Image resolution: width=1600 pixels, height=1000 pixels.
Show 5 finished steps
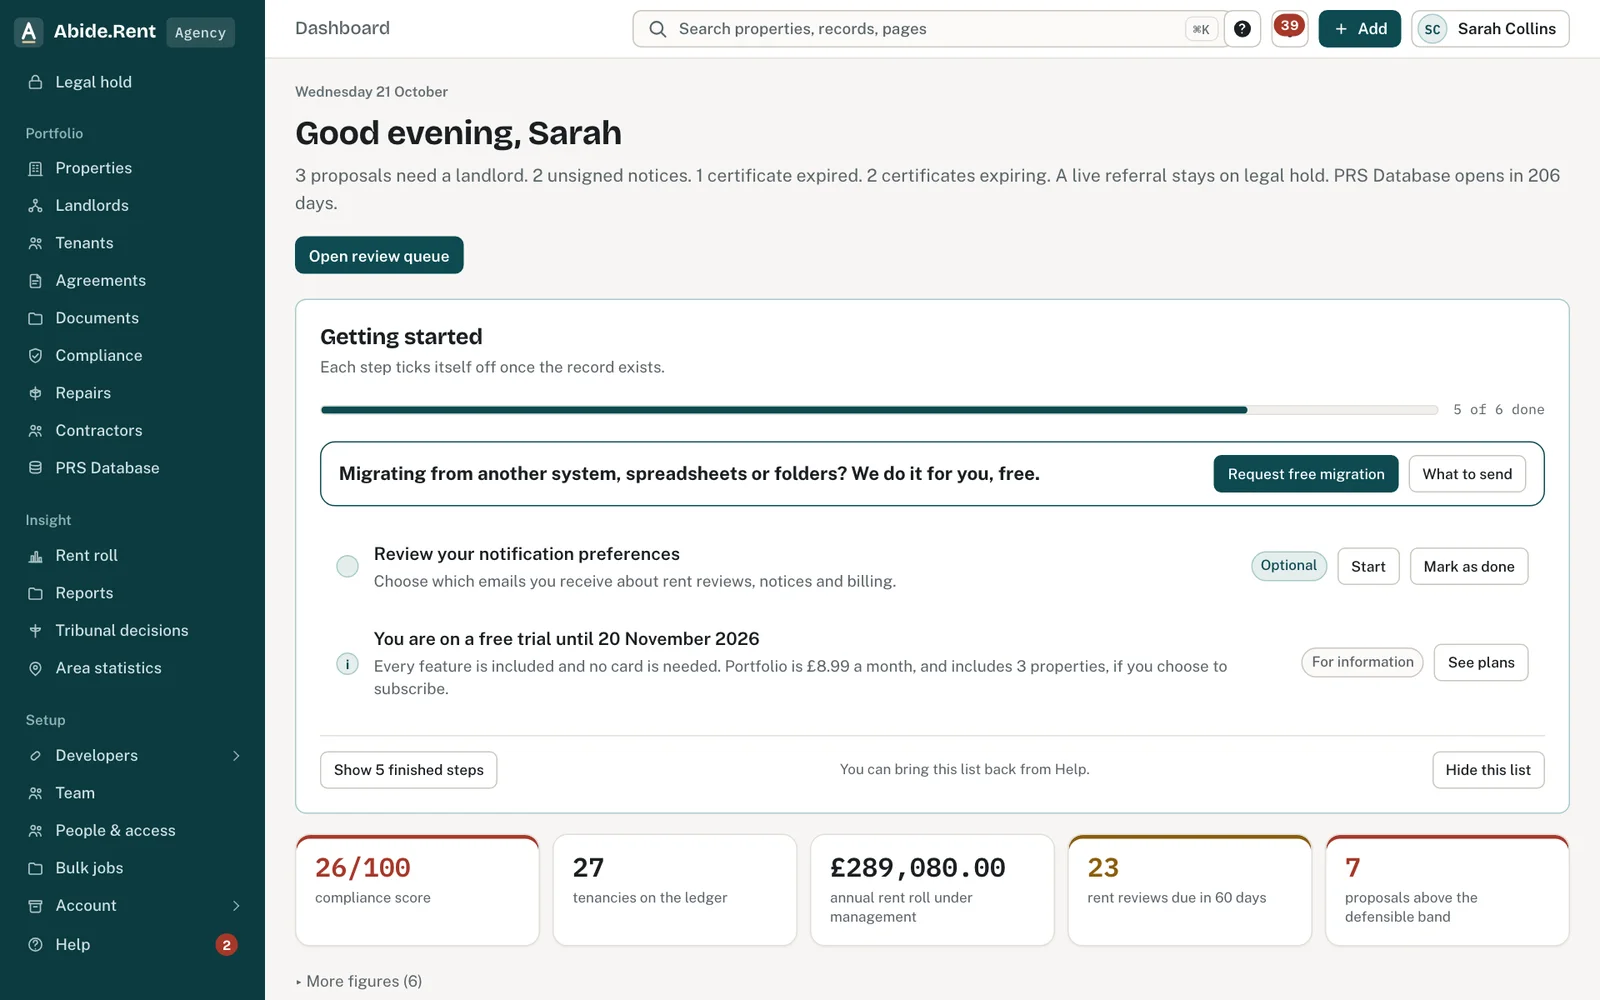(408, 770)
